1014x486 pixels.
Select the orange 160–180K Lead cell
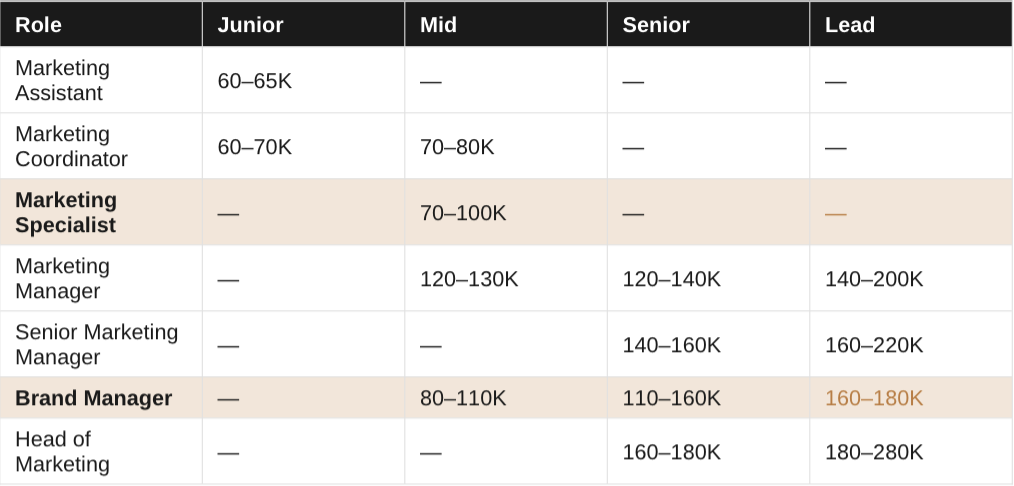coord(911,397)
